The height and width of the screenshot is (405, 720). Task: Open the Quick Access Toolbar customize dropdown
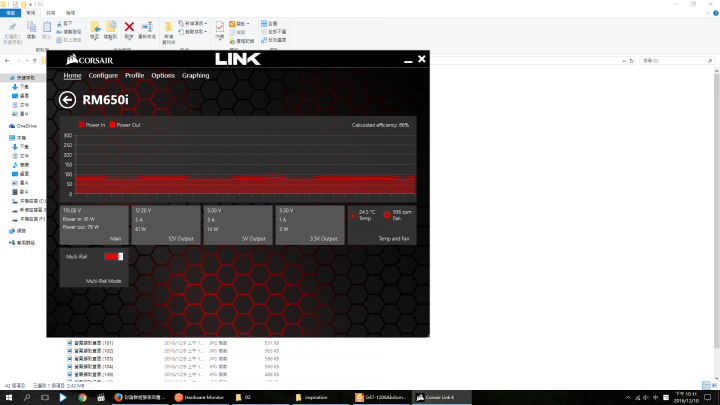click(x=30, y=4)
